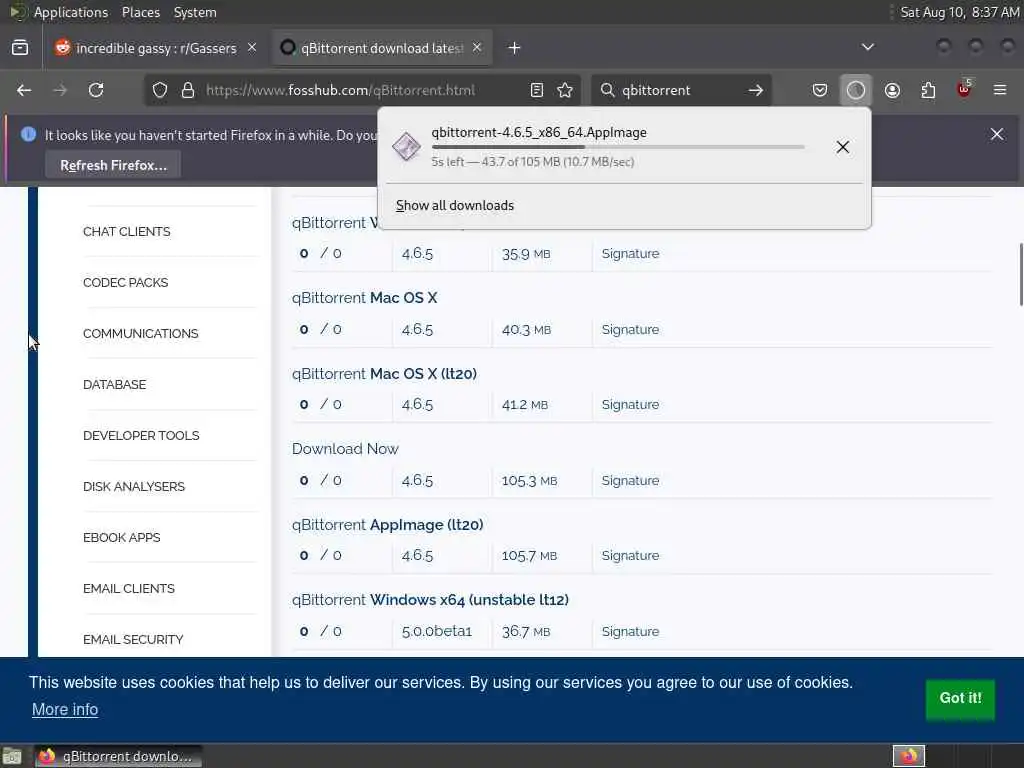Open DEVELOPER TOOLS category
The width and height of the screenshot is (1024, 768).
[141, 435]
